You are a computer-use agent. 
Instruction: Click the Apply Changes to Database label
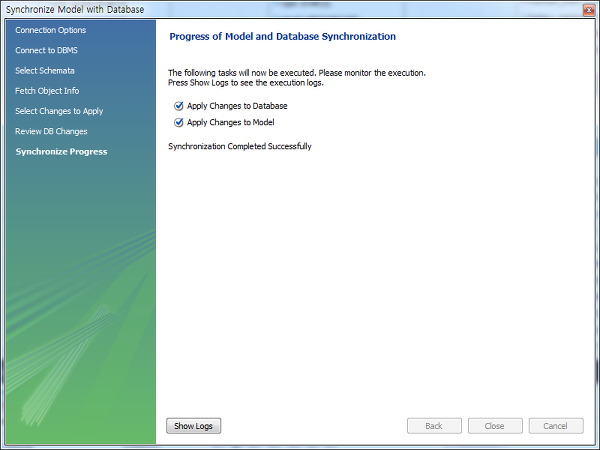click(237, 106)
